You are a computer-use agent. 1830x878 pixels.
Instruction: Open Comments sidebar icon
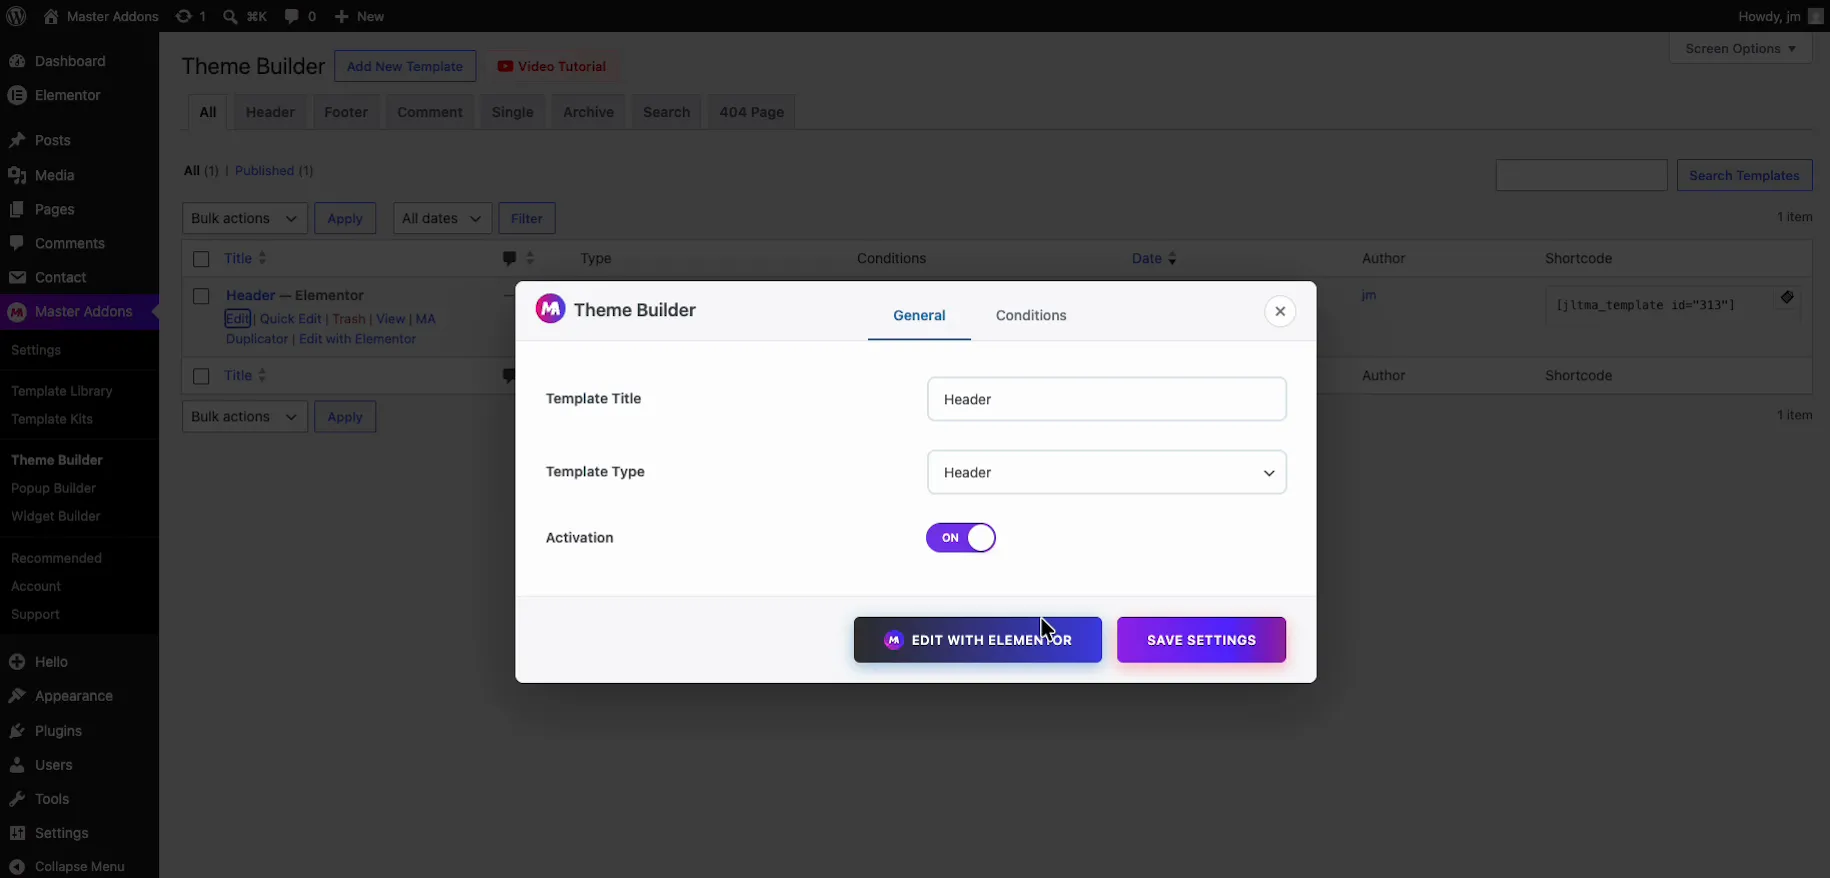point(17,243)
